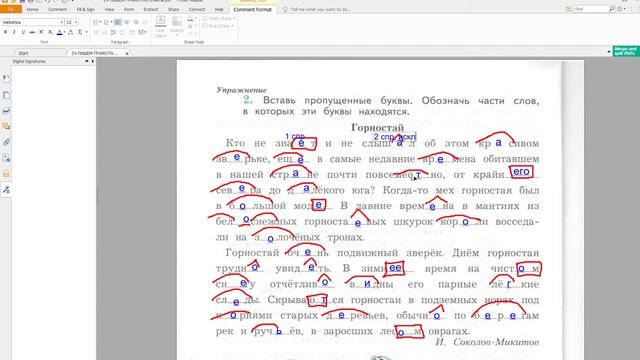
Task: Switch to the Start document tab
Action: tap(23, 53)
